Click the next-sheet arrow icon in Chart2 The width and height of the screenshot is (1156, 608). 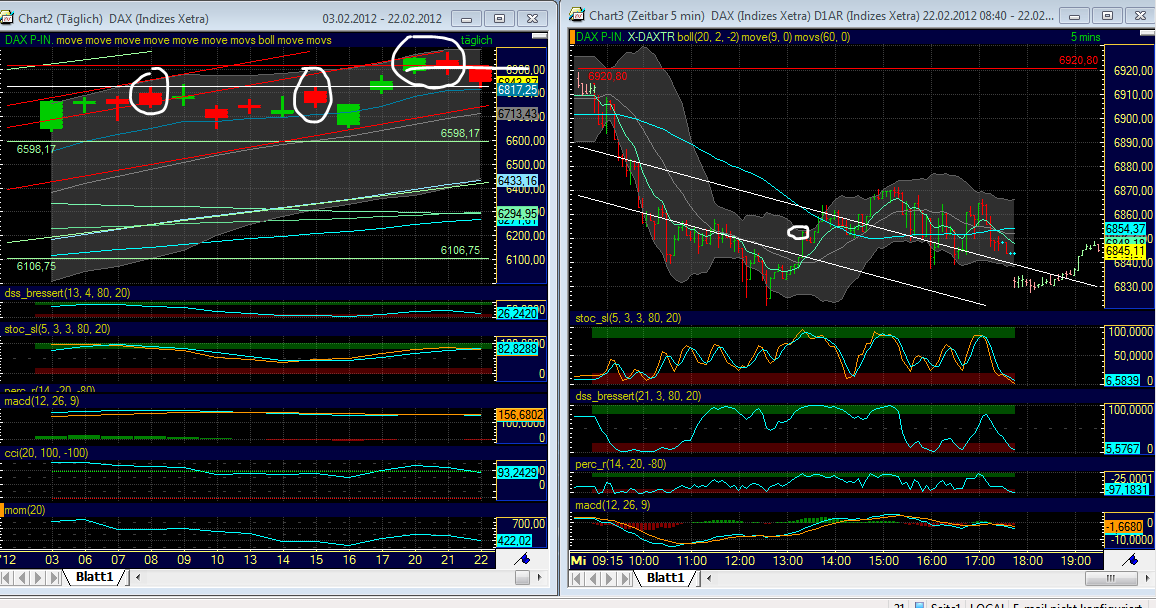coord(39,578)
